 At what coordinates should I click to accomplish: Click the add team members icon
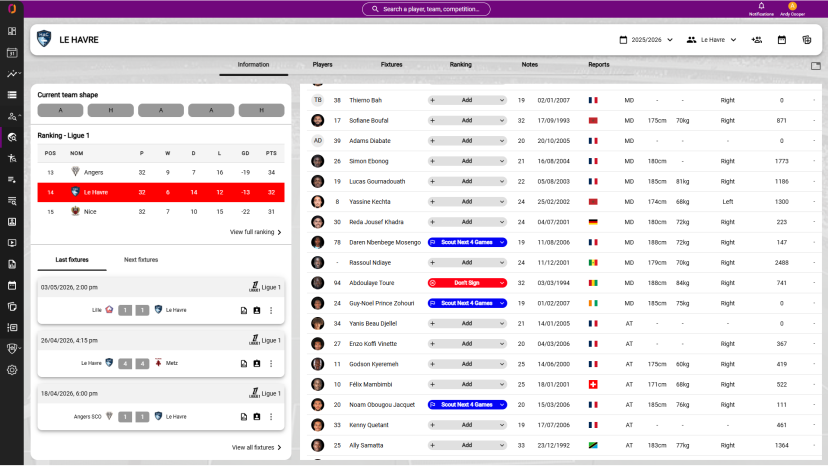click(x=756, y=40)
